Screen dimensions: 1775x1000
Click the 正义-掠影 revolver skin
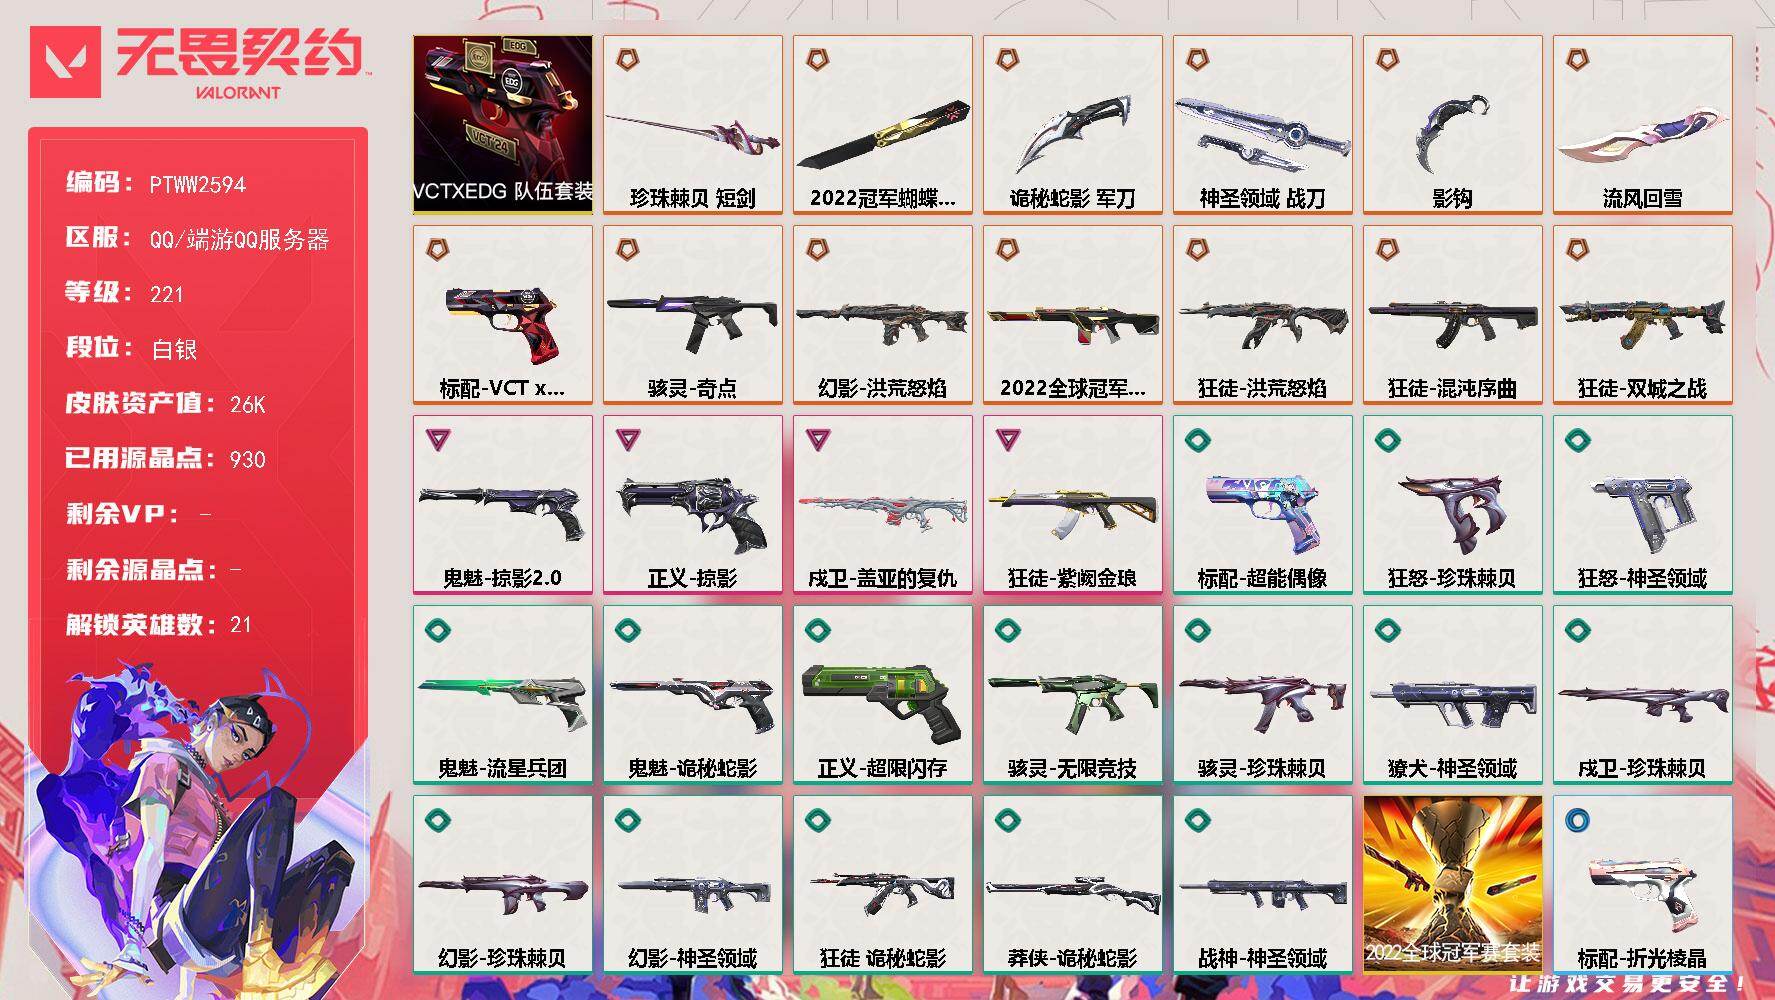[x=693, y=505]
